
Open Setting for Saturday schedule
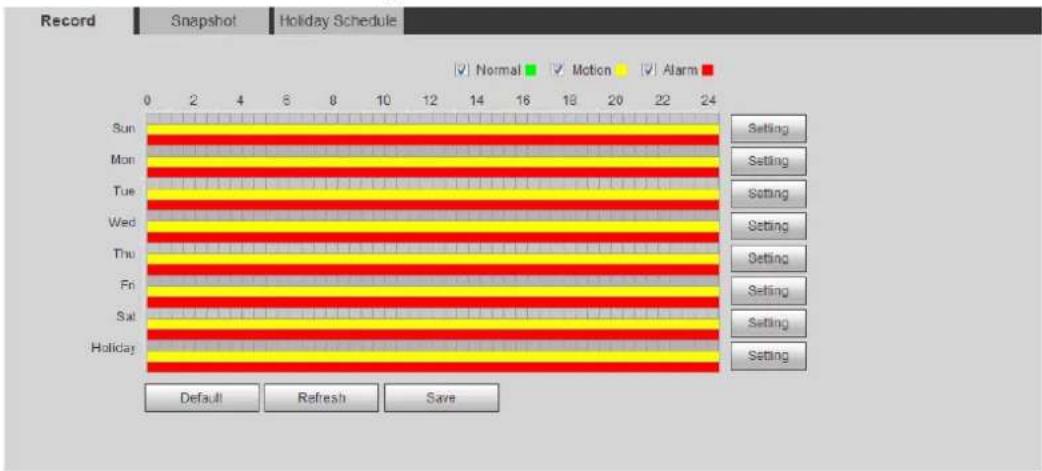coord(768,324)
